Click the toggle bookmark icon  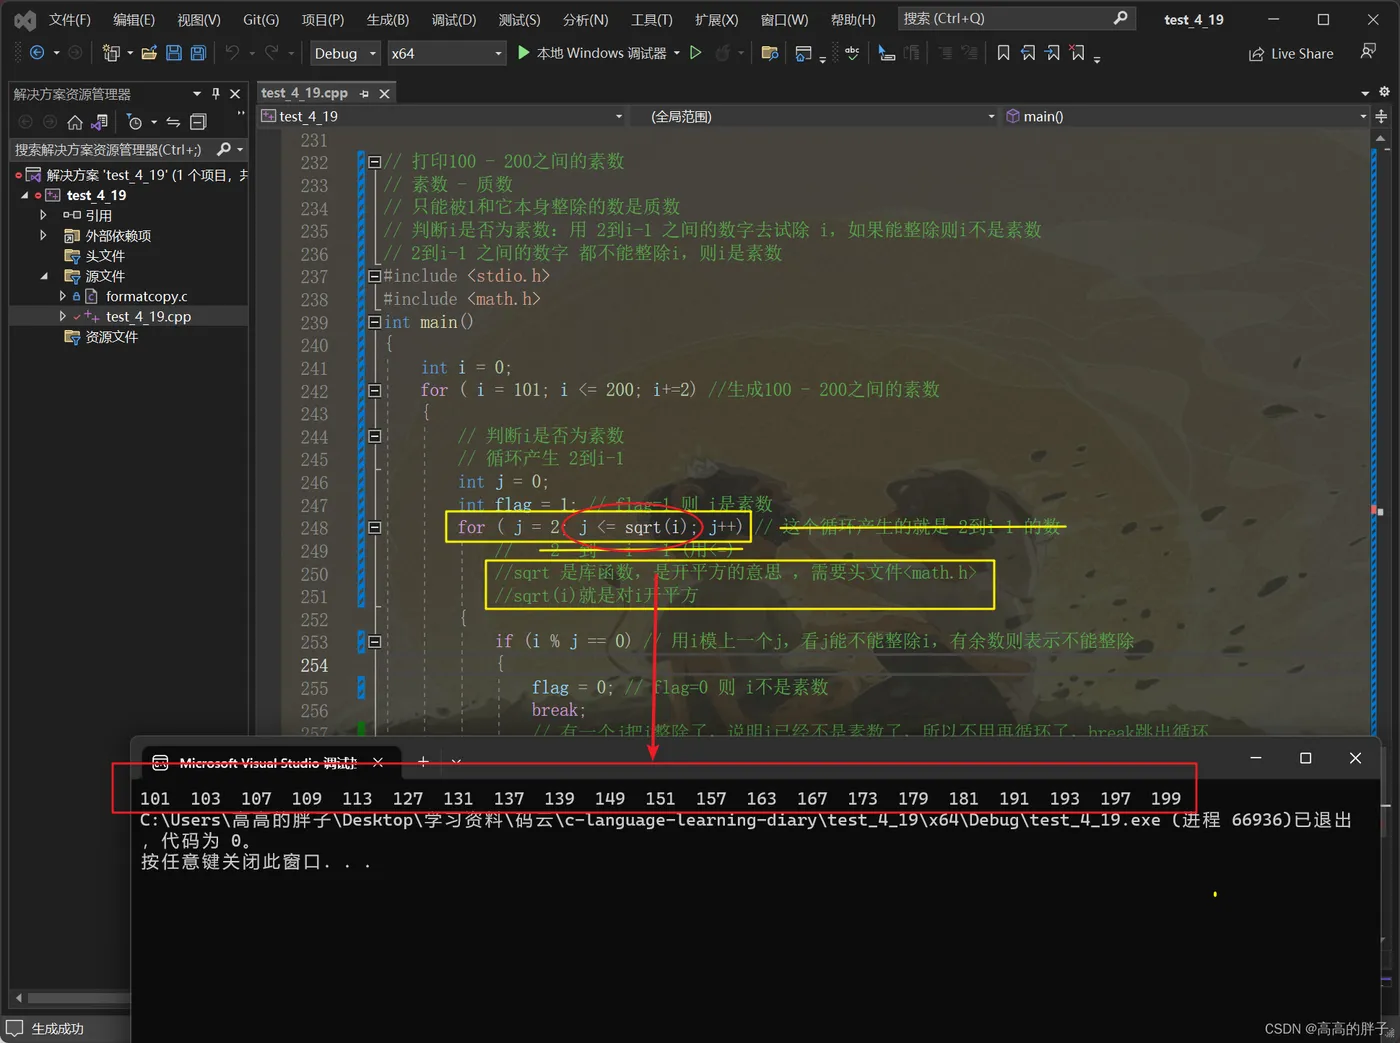point(1003,53)
